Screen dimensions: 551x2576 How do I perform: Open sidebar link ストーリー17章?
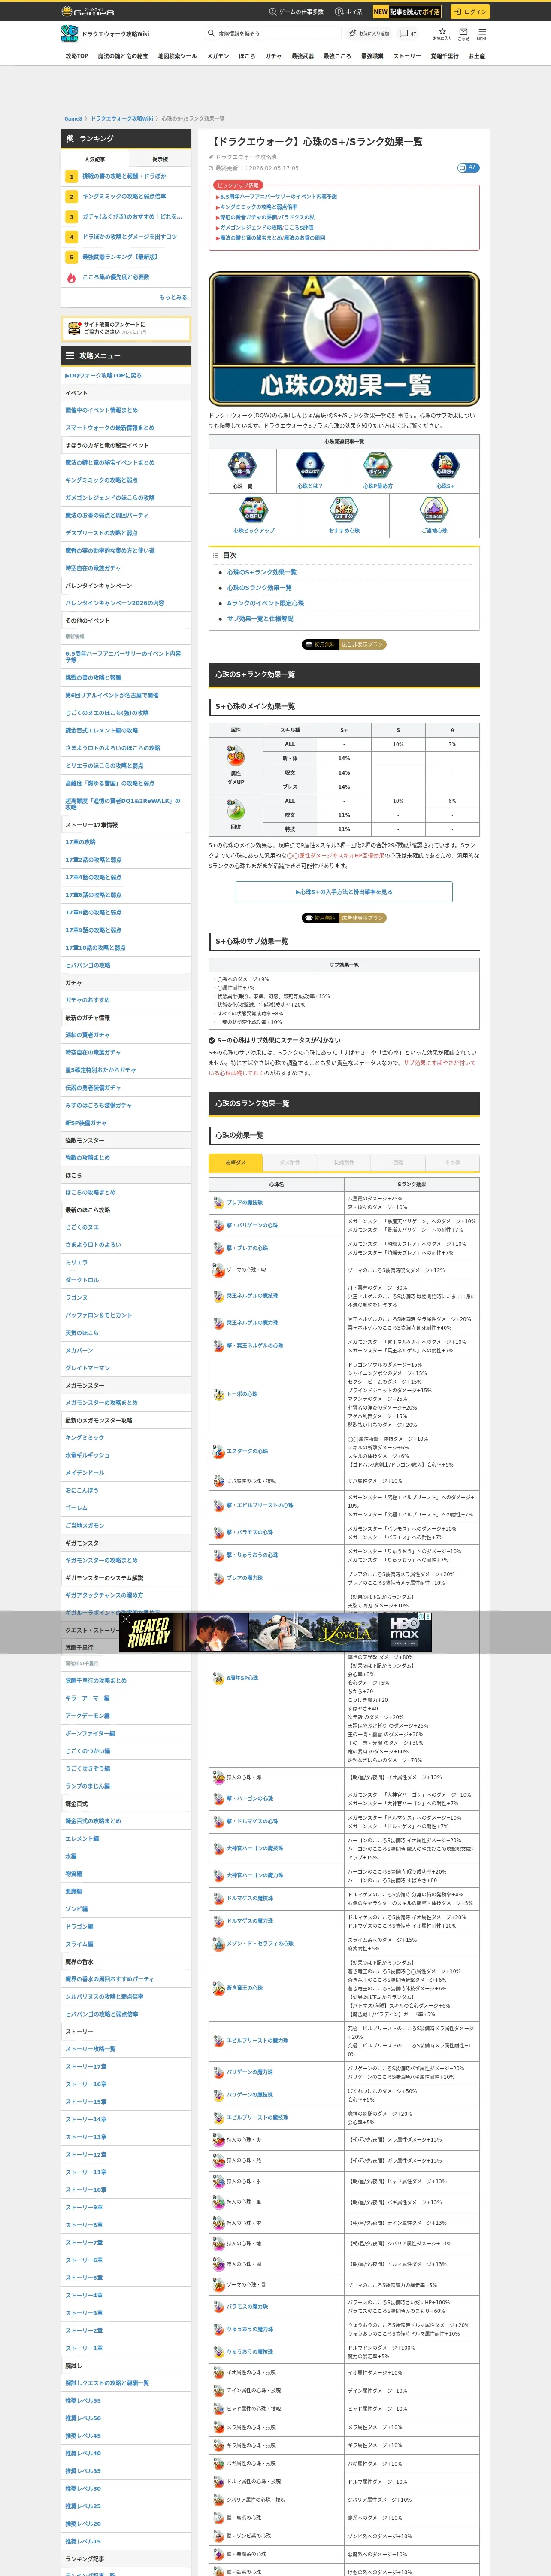click(x=86, y=2066)
